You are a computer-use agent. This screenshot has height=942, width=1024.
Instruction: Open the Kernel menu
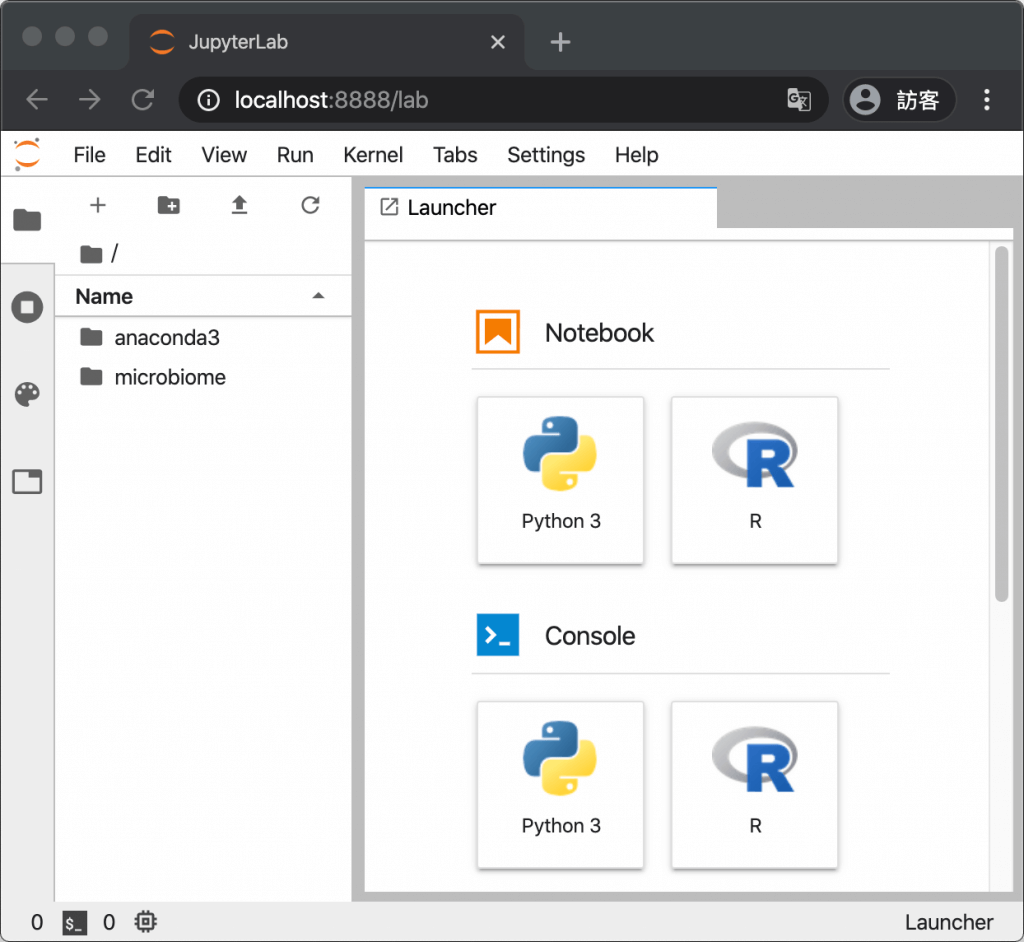(372, 155)
